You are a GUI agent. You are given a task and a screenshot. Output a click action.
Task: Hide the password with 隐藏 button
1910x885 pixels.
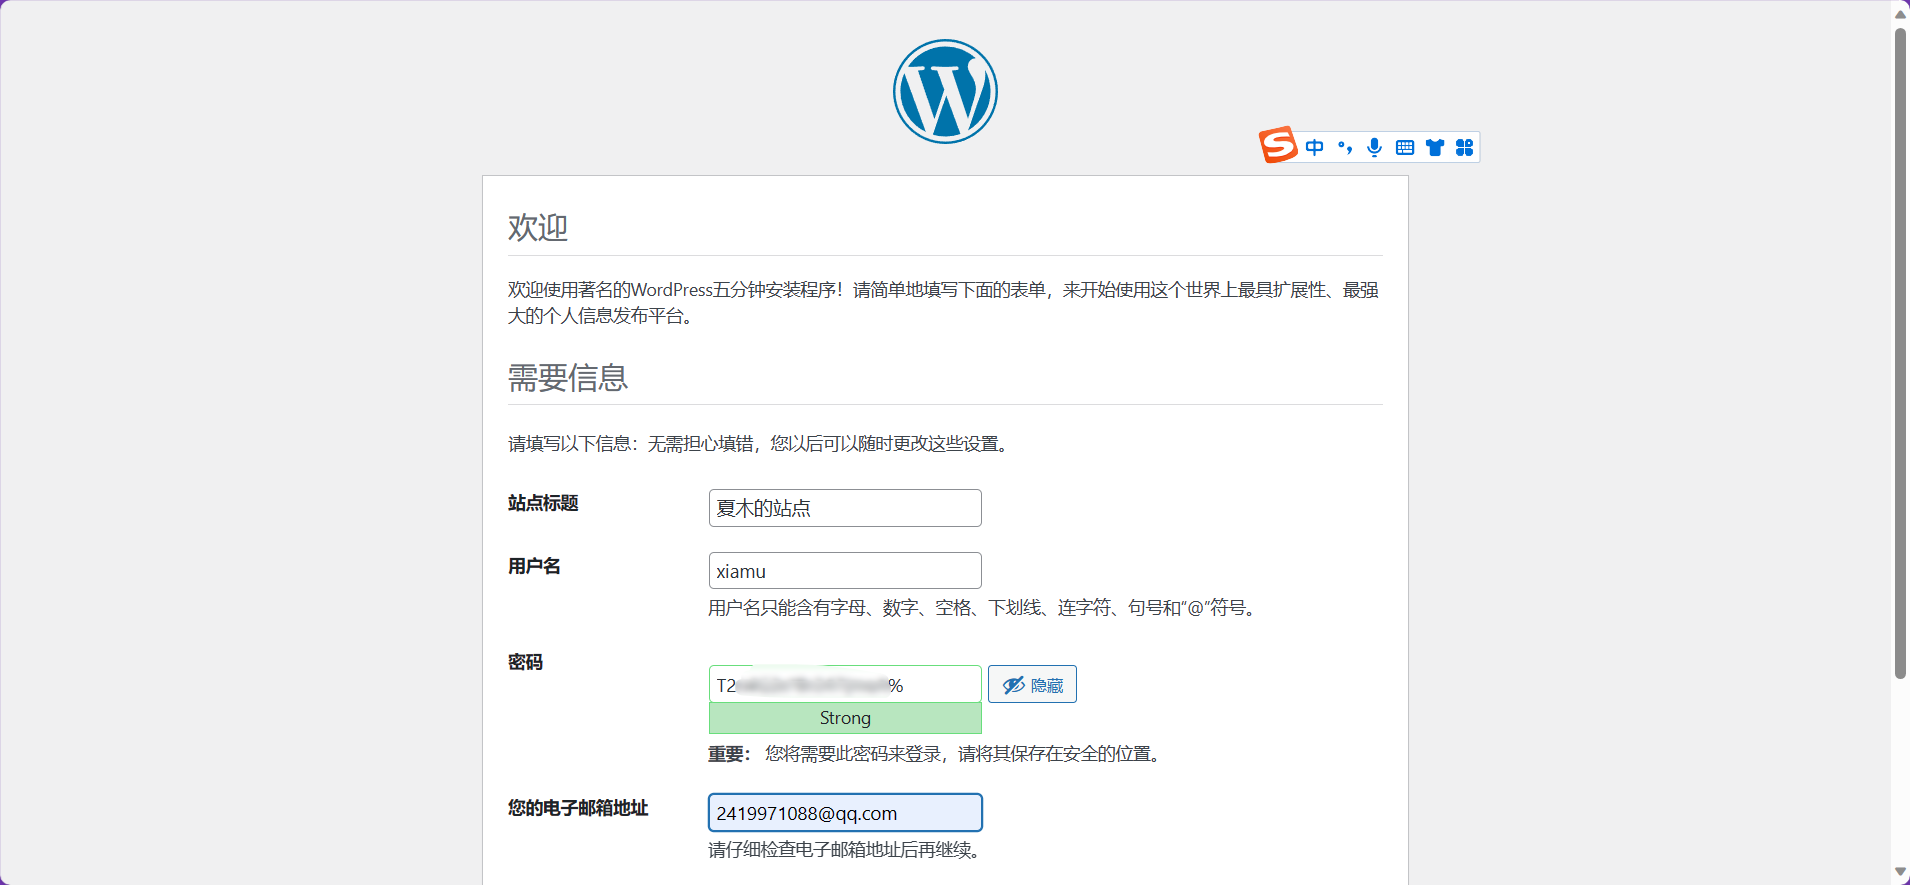1032,684
